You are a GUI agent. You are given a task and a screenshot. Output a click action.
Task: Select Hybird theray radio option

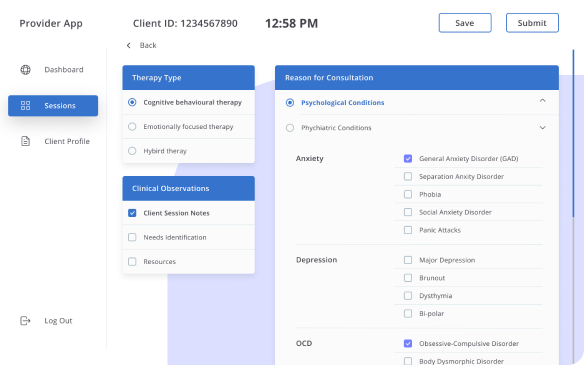[132, 151]
